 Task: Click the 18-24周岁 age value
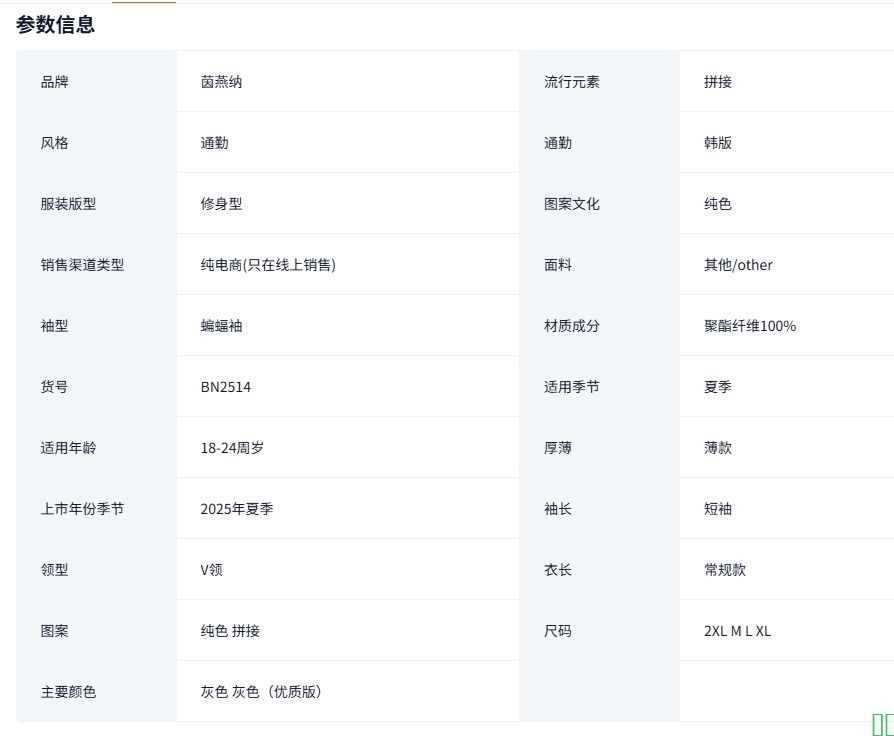point(232,448)
